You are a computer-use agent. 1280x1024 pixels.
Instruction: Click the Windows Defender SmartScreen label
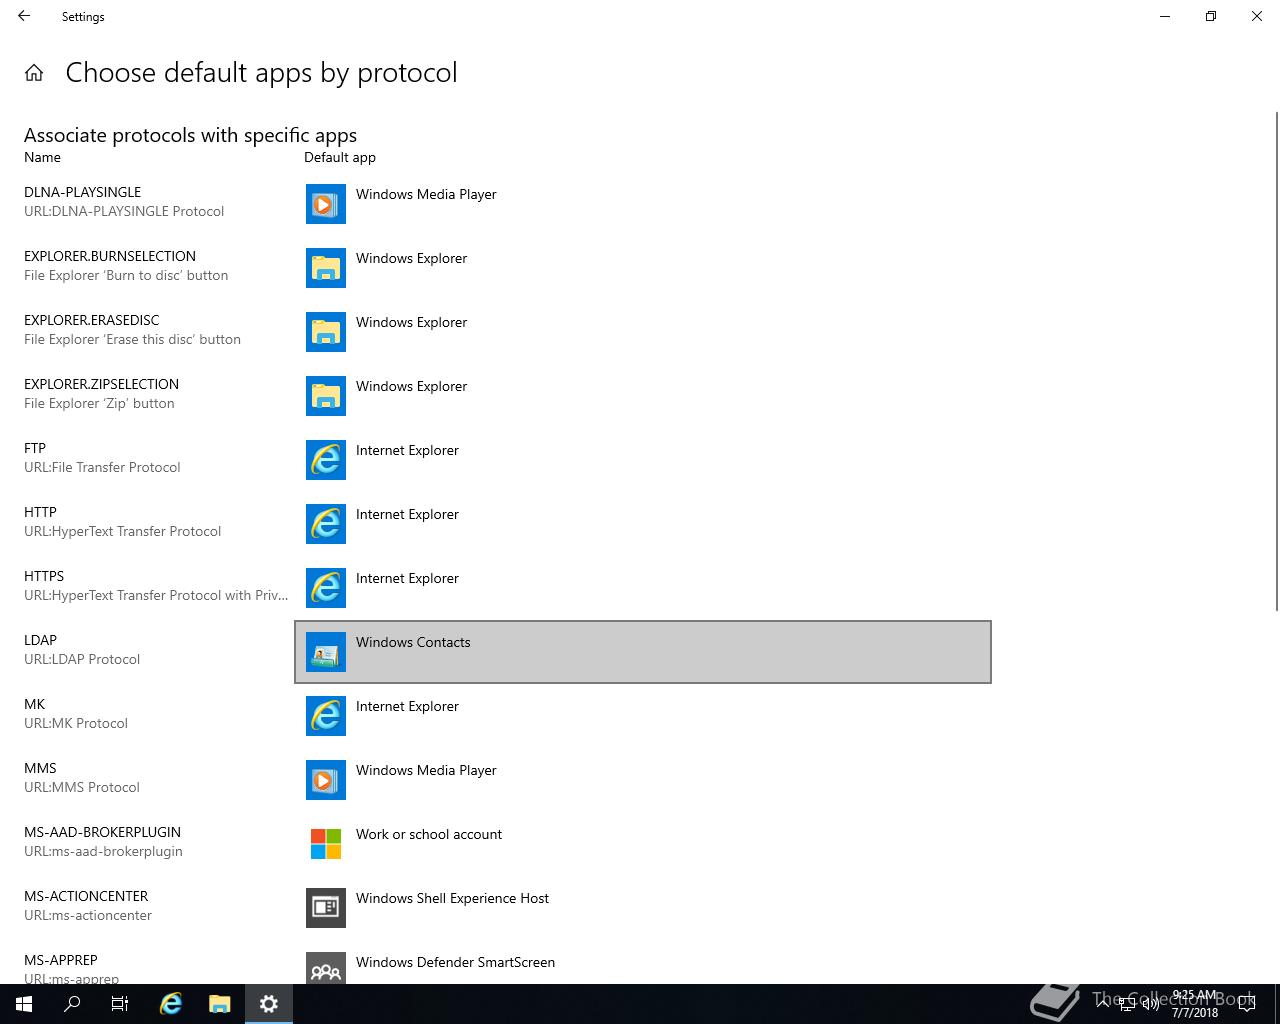pyautogui.click(x=455, y=962)
